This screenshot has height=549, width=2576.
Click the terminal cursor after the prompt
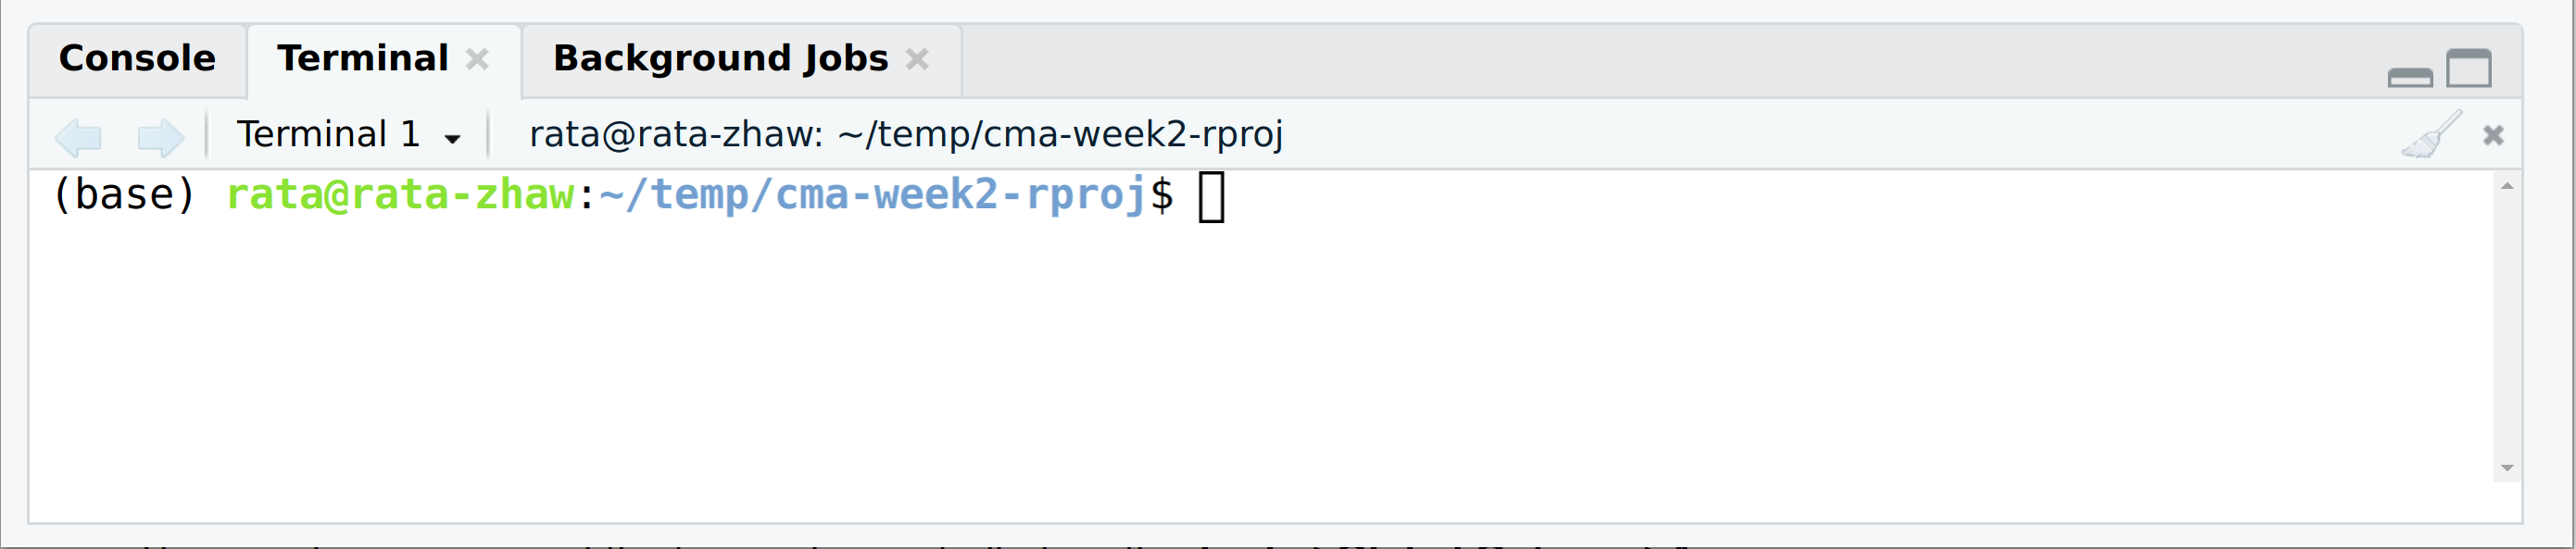tap(1211, 197)
